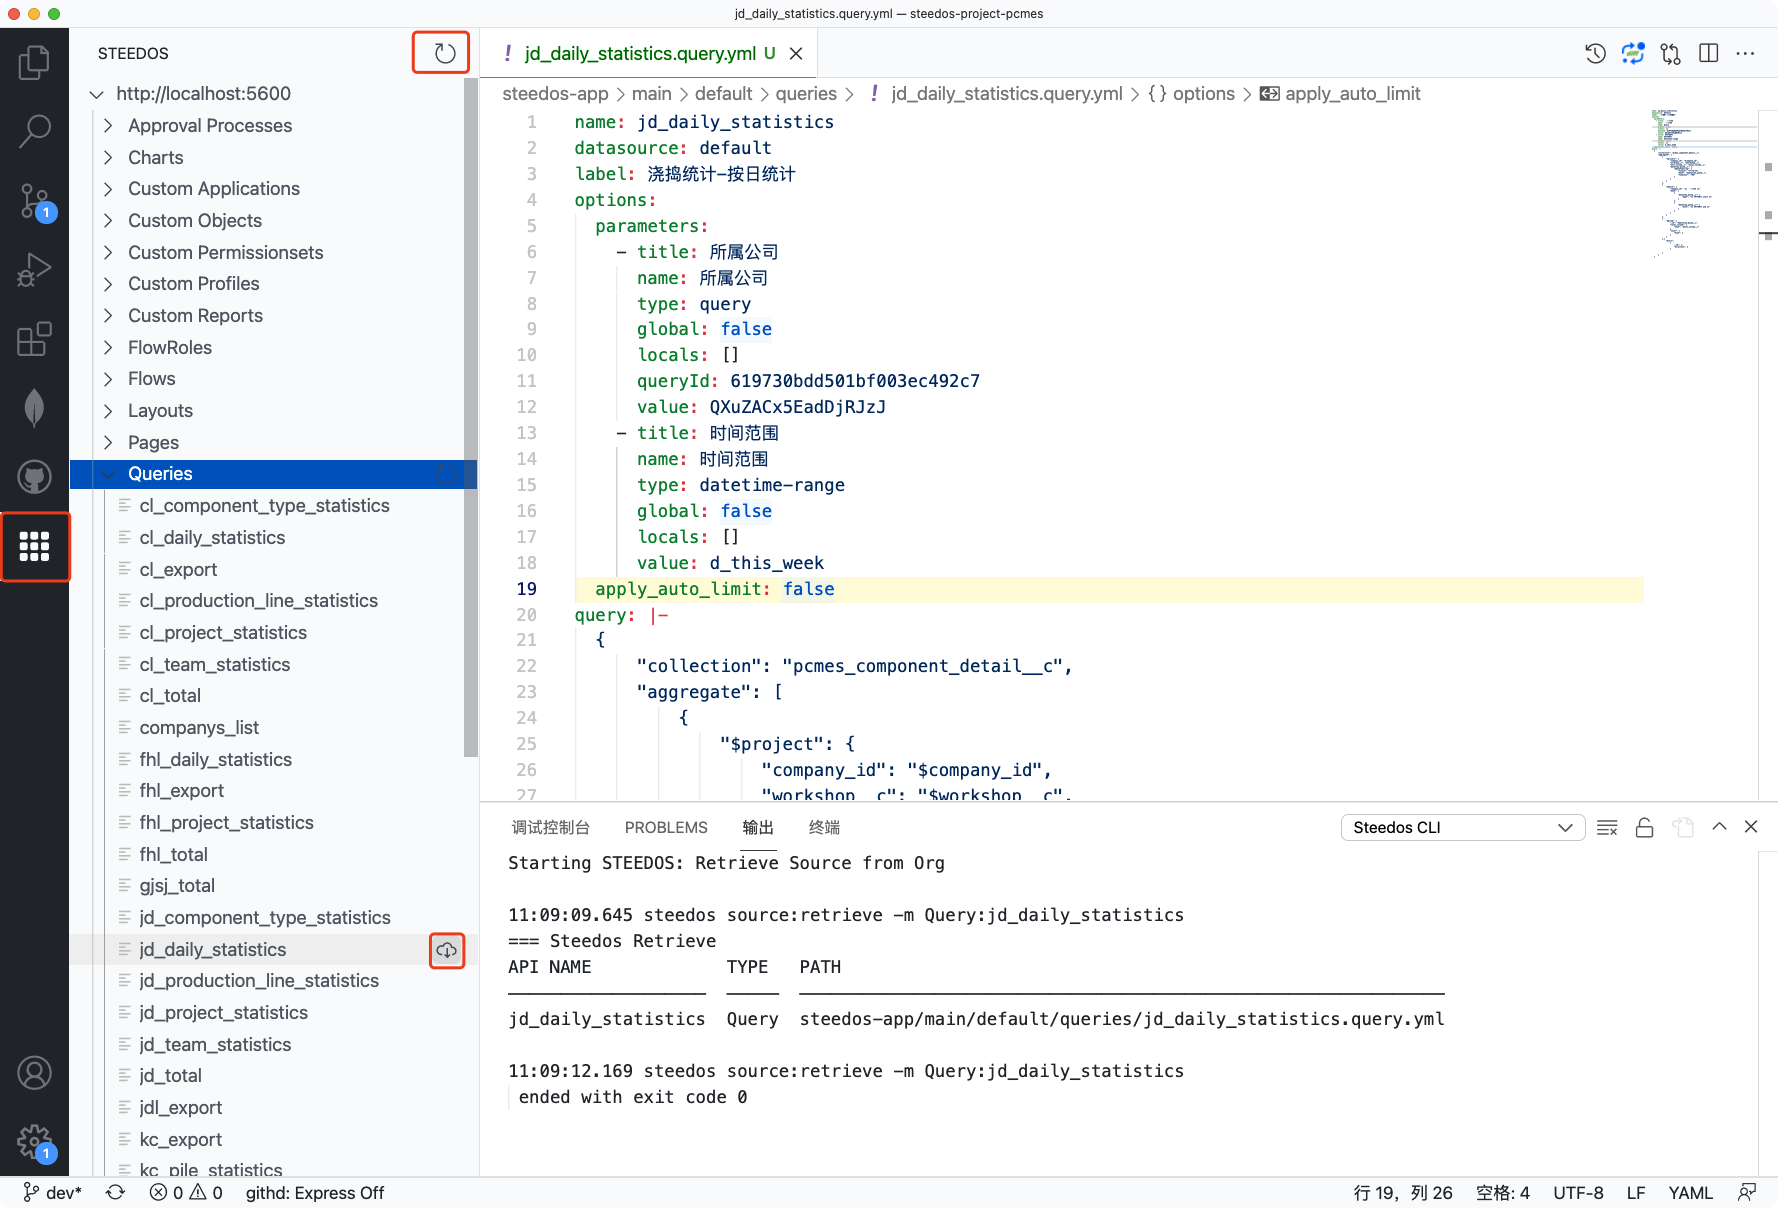The image size is (1778, 1208).
Task: Retrieve jd_daily_statistics from server via cloud icon
Action: pos(447,950)
